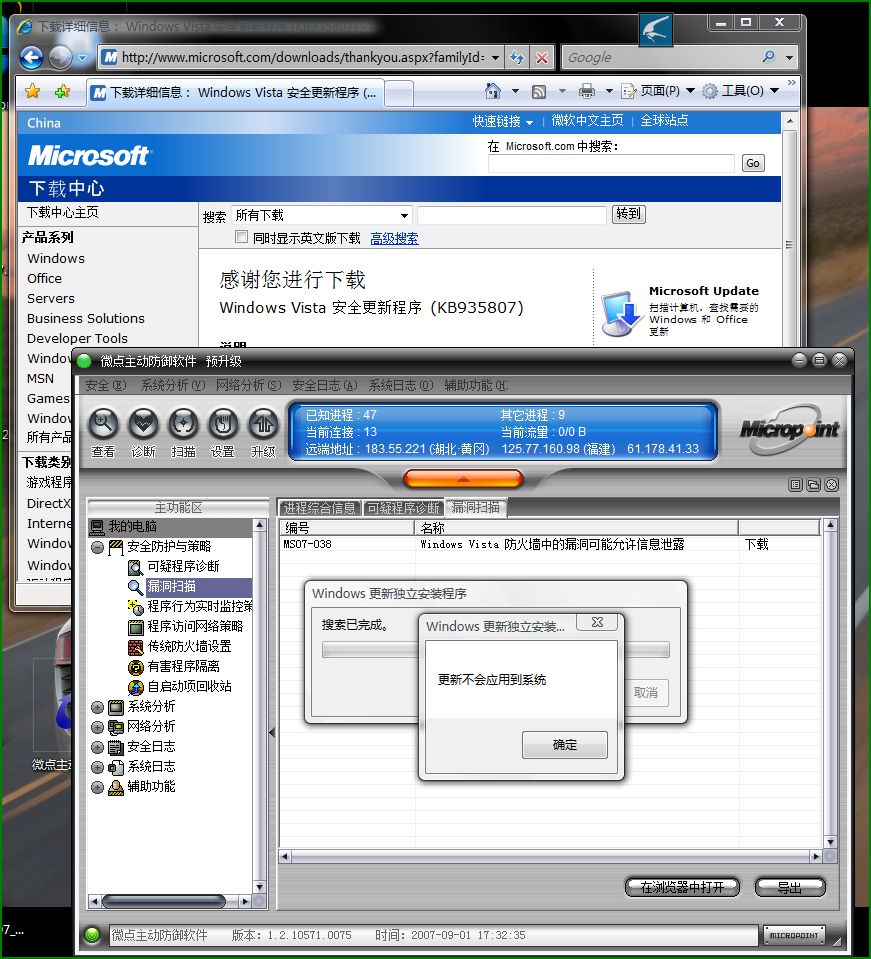Screen dimensions: 871x959
Task: Click the 转到 search button on Microsoft page
Action: pos(629,214)
